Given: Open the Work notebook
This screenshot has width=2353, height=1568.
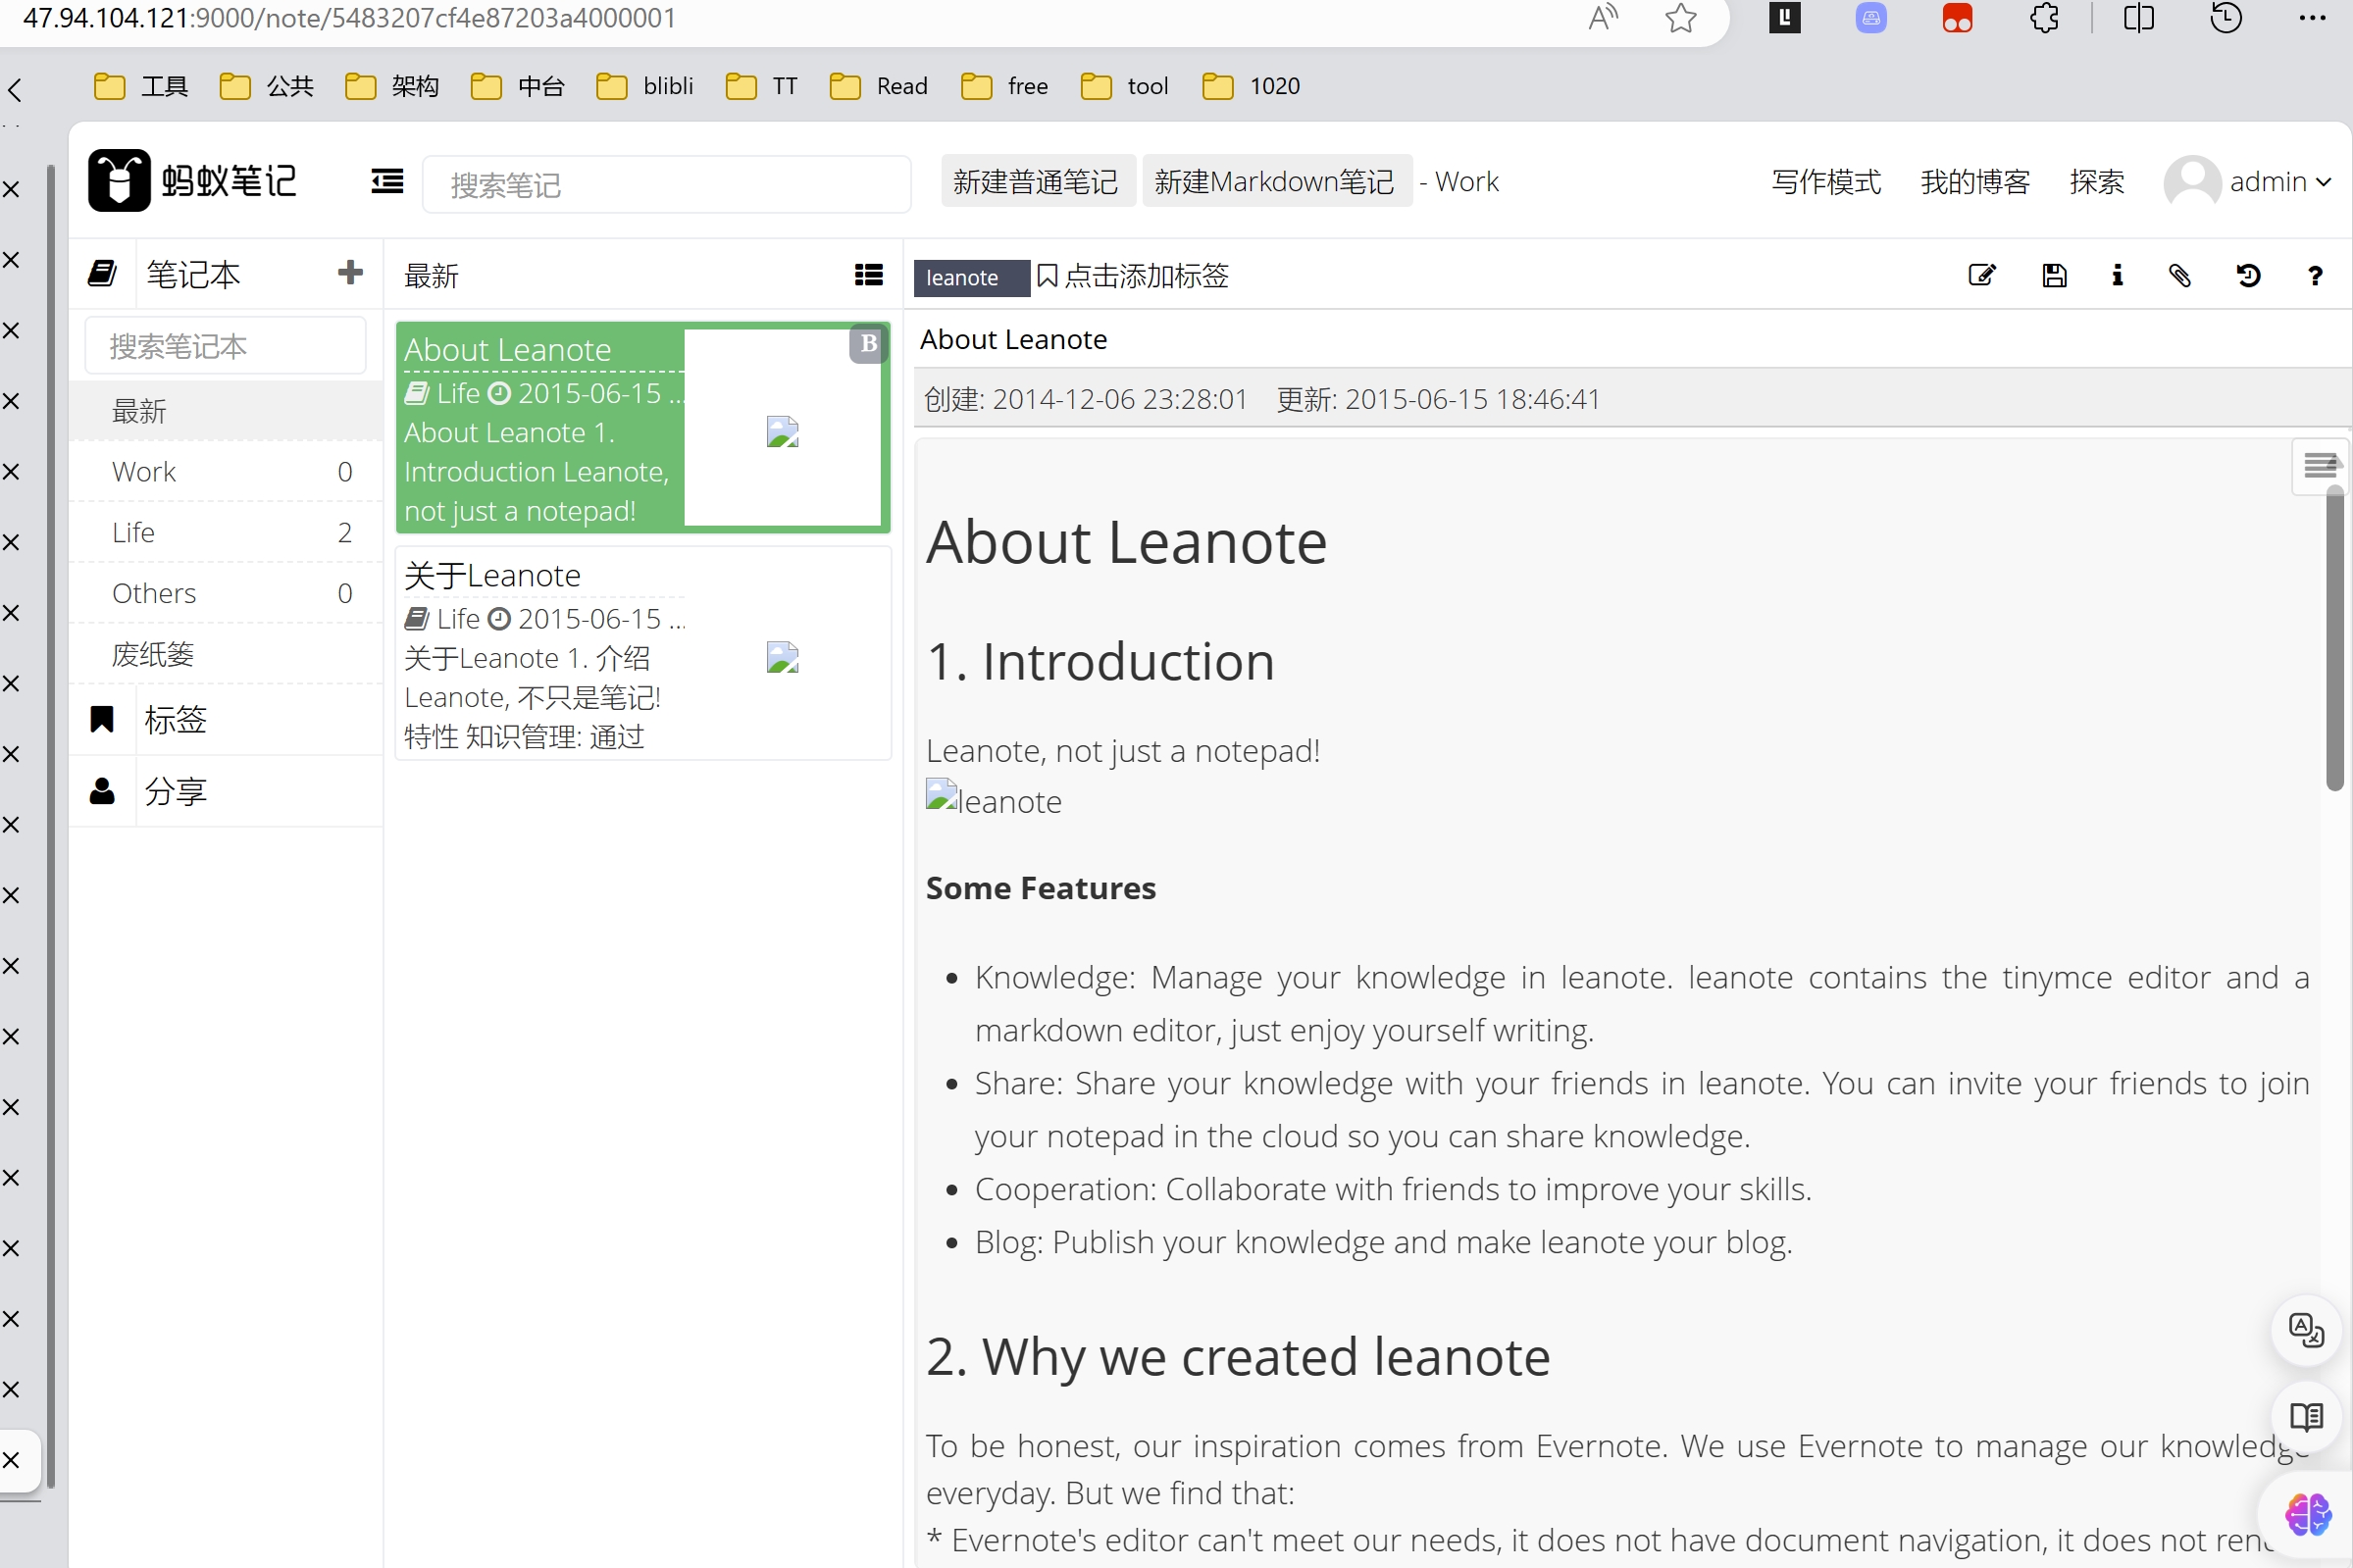Looking at the screenshot, I should (x=226, y=472).
